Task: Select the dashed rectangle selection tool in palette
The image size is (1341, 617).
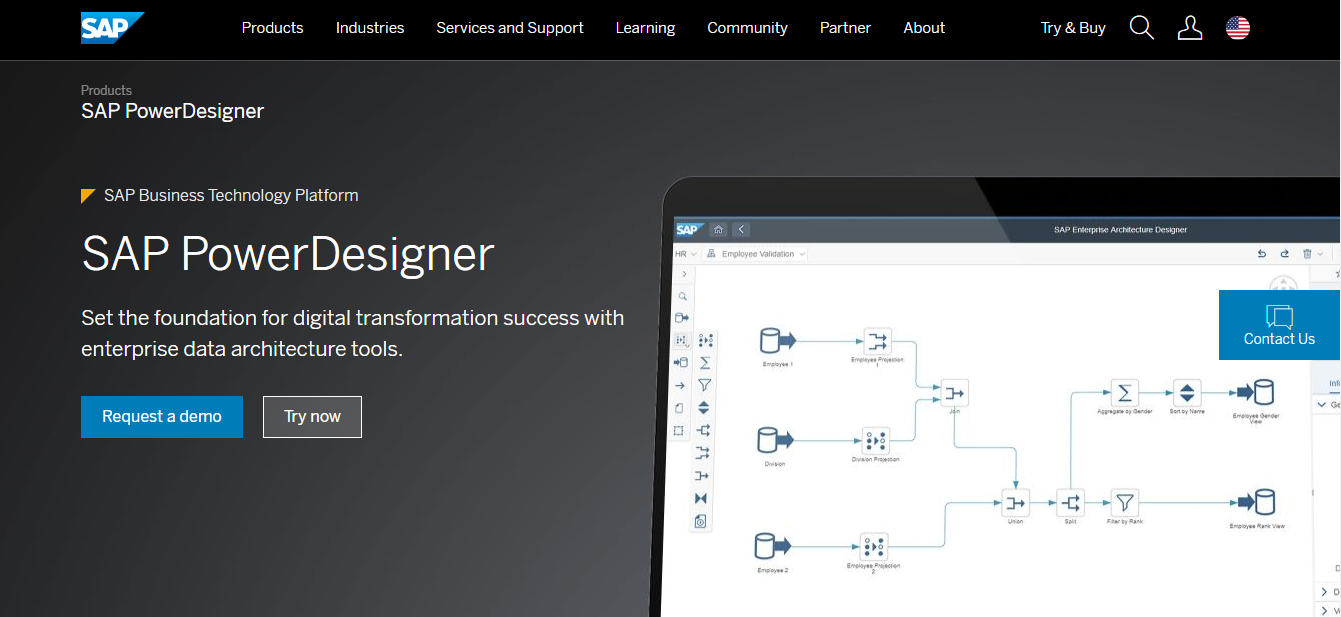Action: click(679, 431)
